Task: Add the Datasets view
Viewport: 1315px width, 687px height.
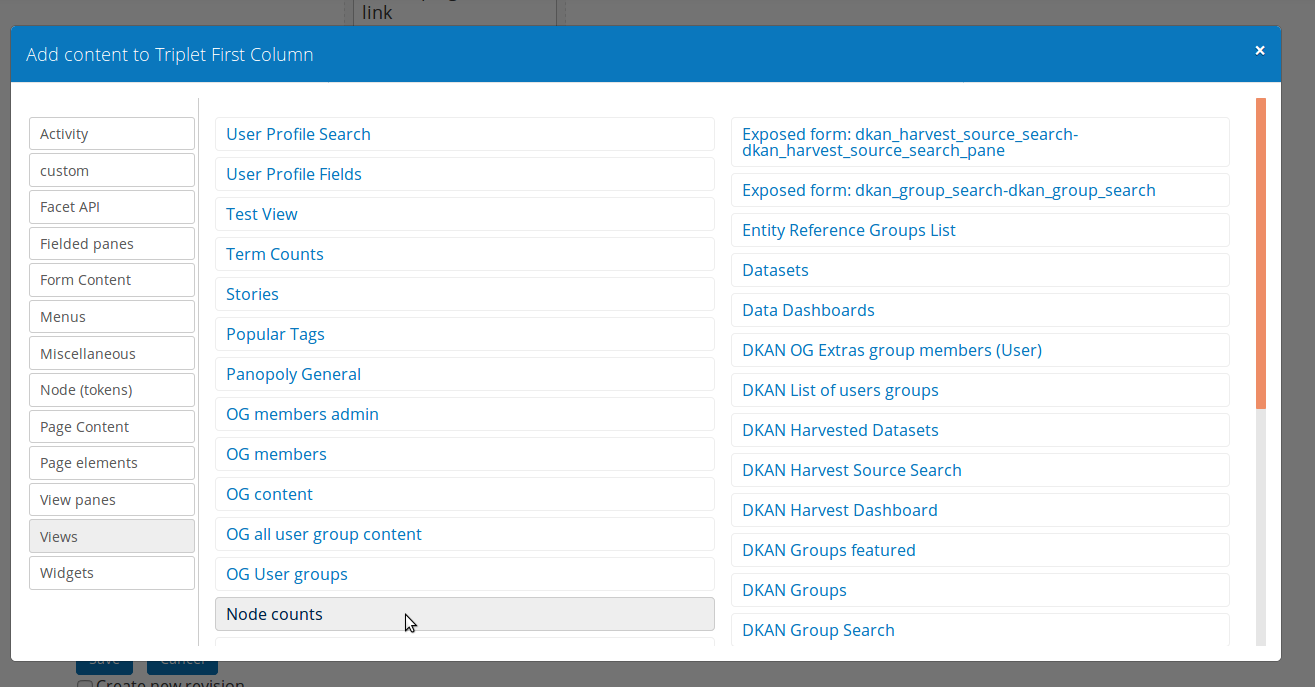Action: (980, 270)
